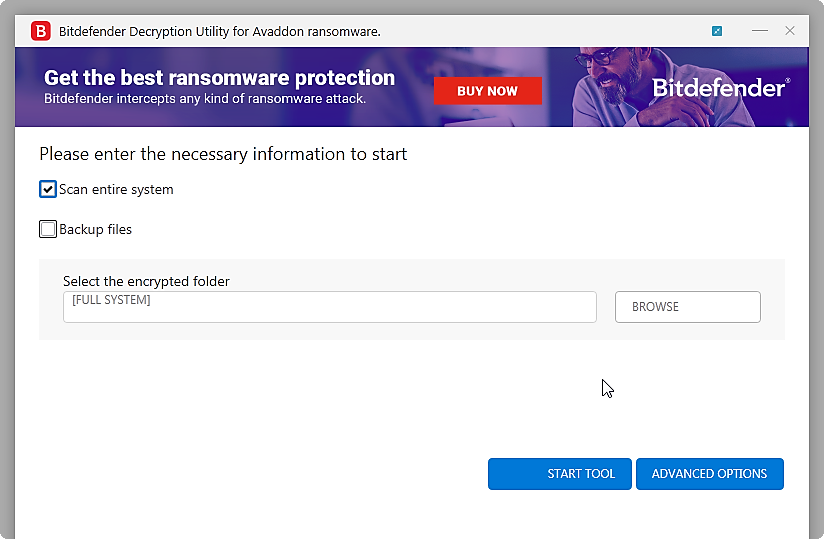824x539 pixels.
Task: Click the Get the best ransomware protection headline
Action: tap(219, 78)
